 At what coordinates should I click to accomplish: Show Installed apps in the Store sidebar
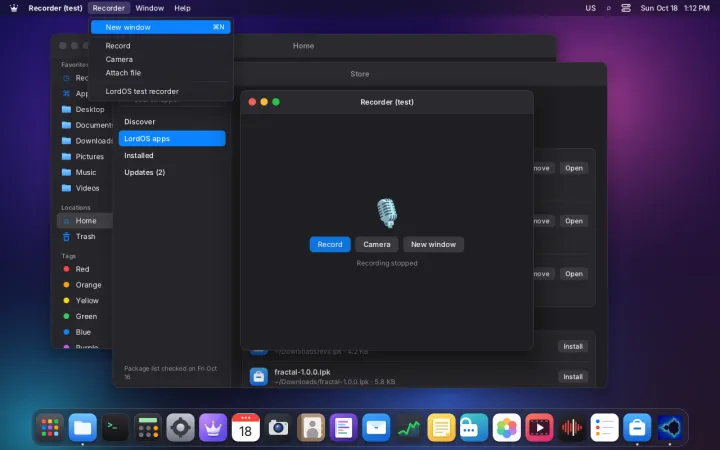(172, 156)
